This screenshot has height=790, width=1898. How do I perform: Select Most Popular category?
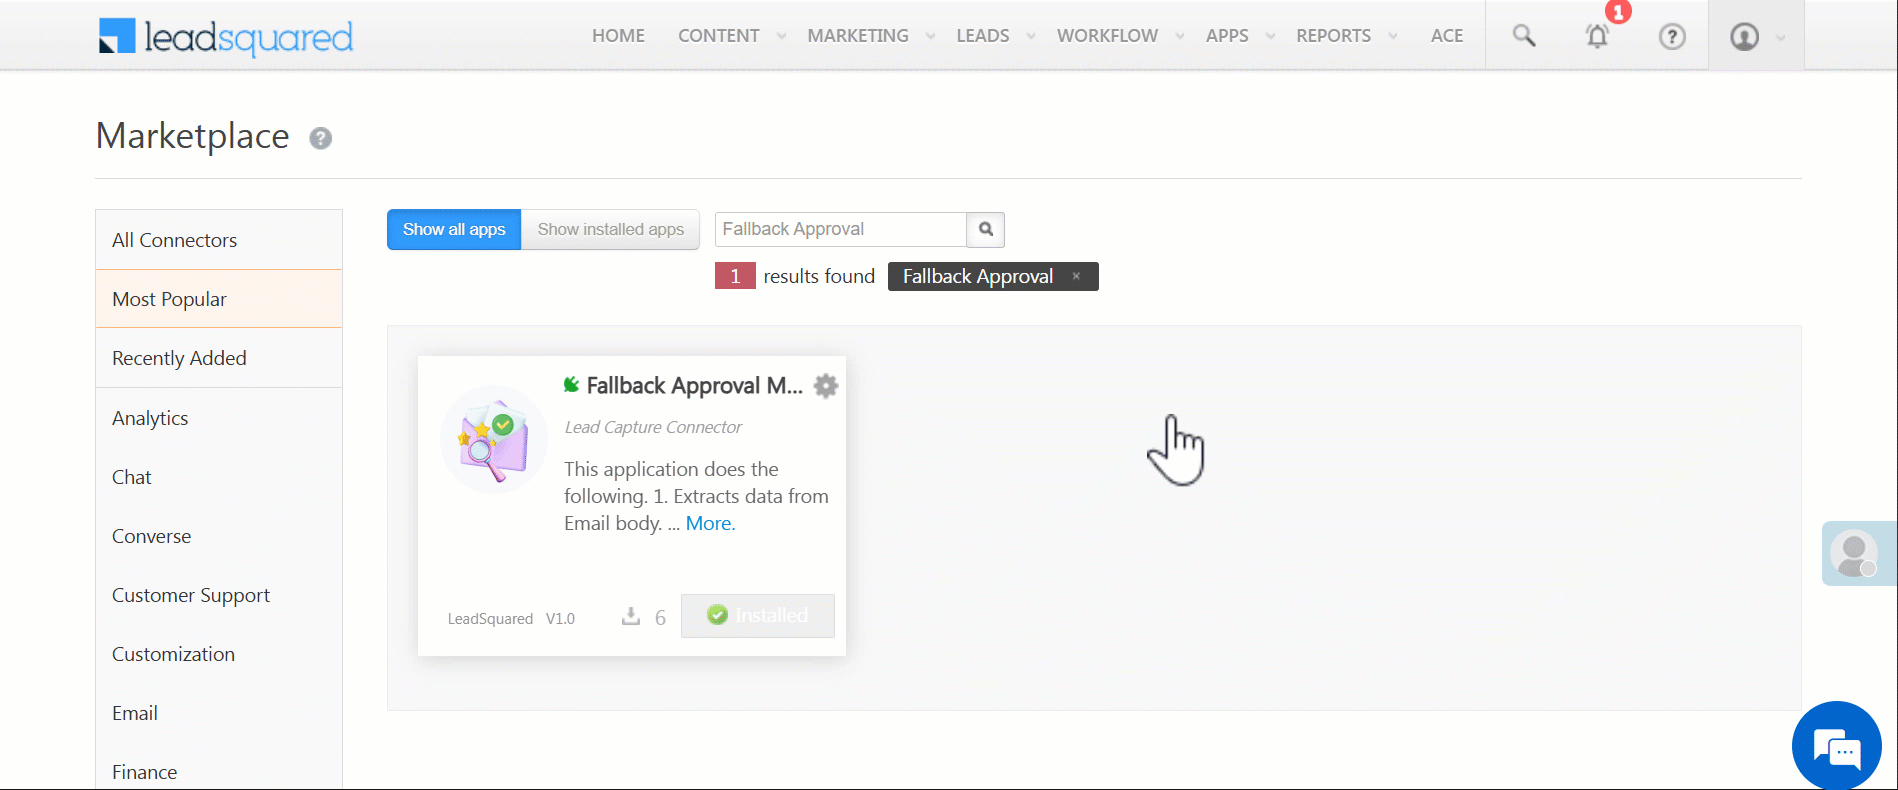coord(219,299)
